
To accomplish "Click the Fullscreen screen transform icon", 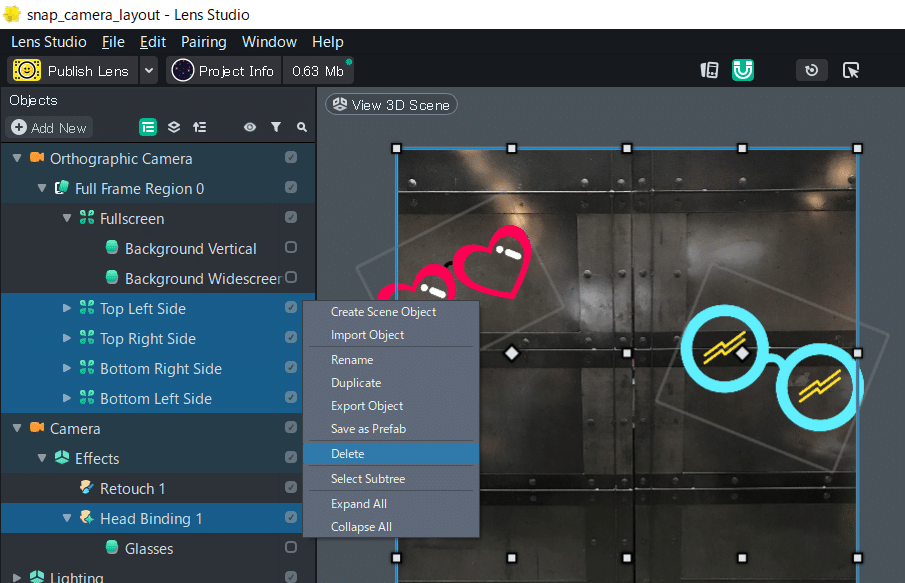I will pyautogui.click(x=87, y=218).
